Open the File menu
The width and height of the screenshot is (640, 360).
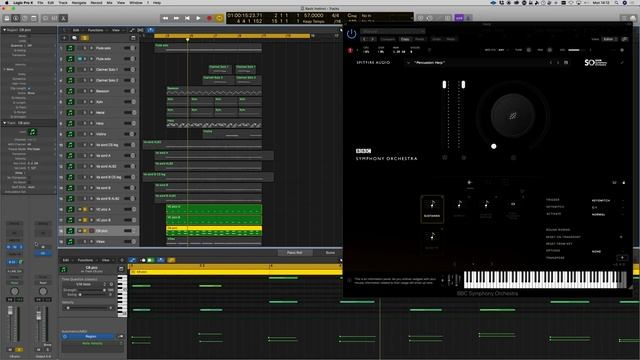40,2
